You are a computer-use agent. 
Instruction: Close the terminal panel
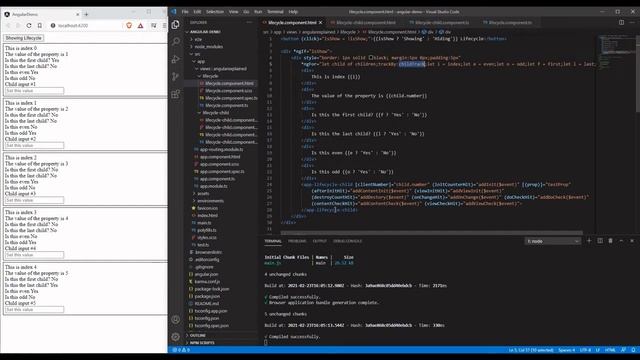tap(632, 241)
